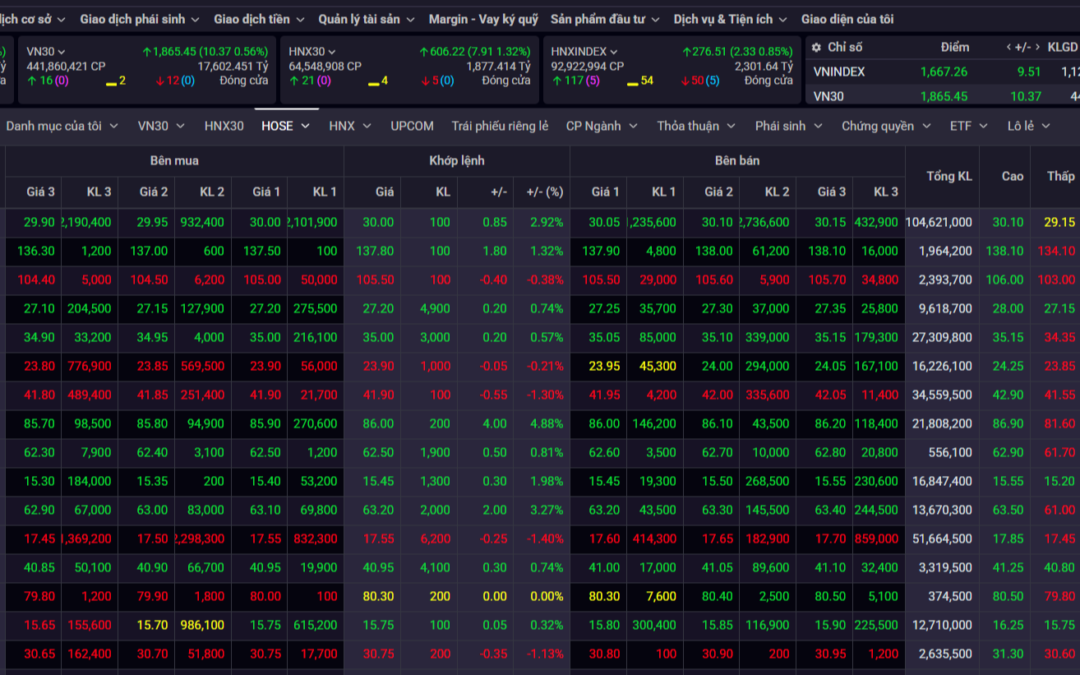This screenshot has height=675, width=1080.
Task: Open the Quản lý tài sản menu
Action: pyautogui.click(x=366, y=19)
